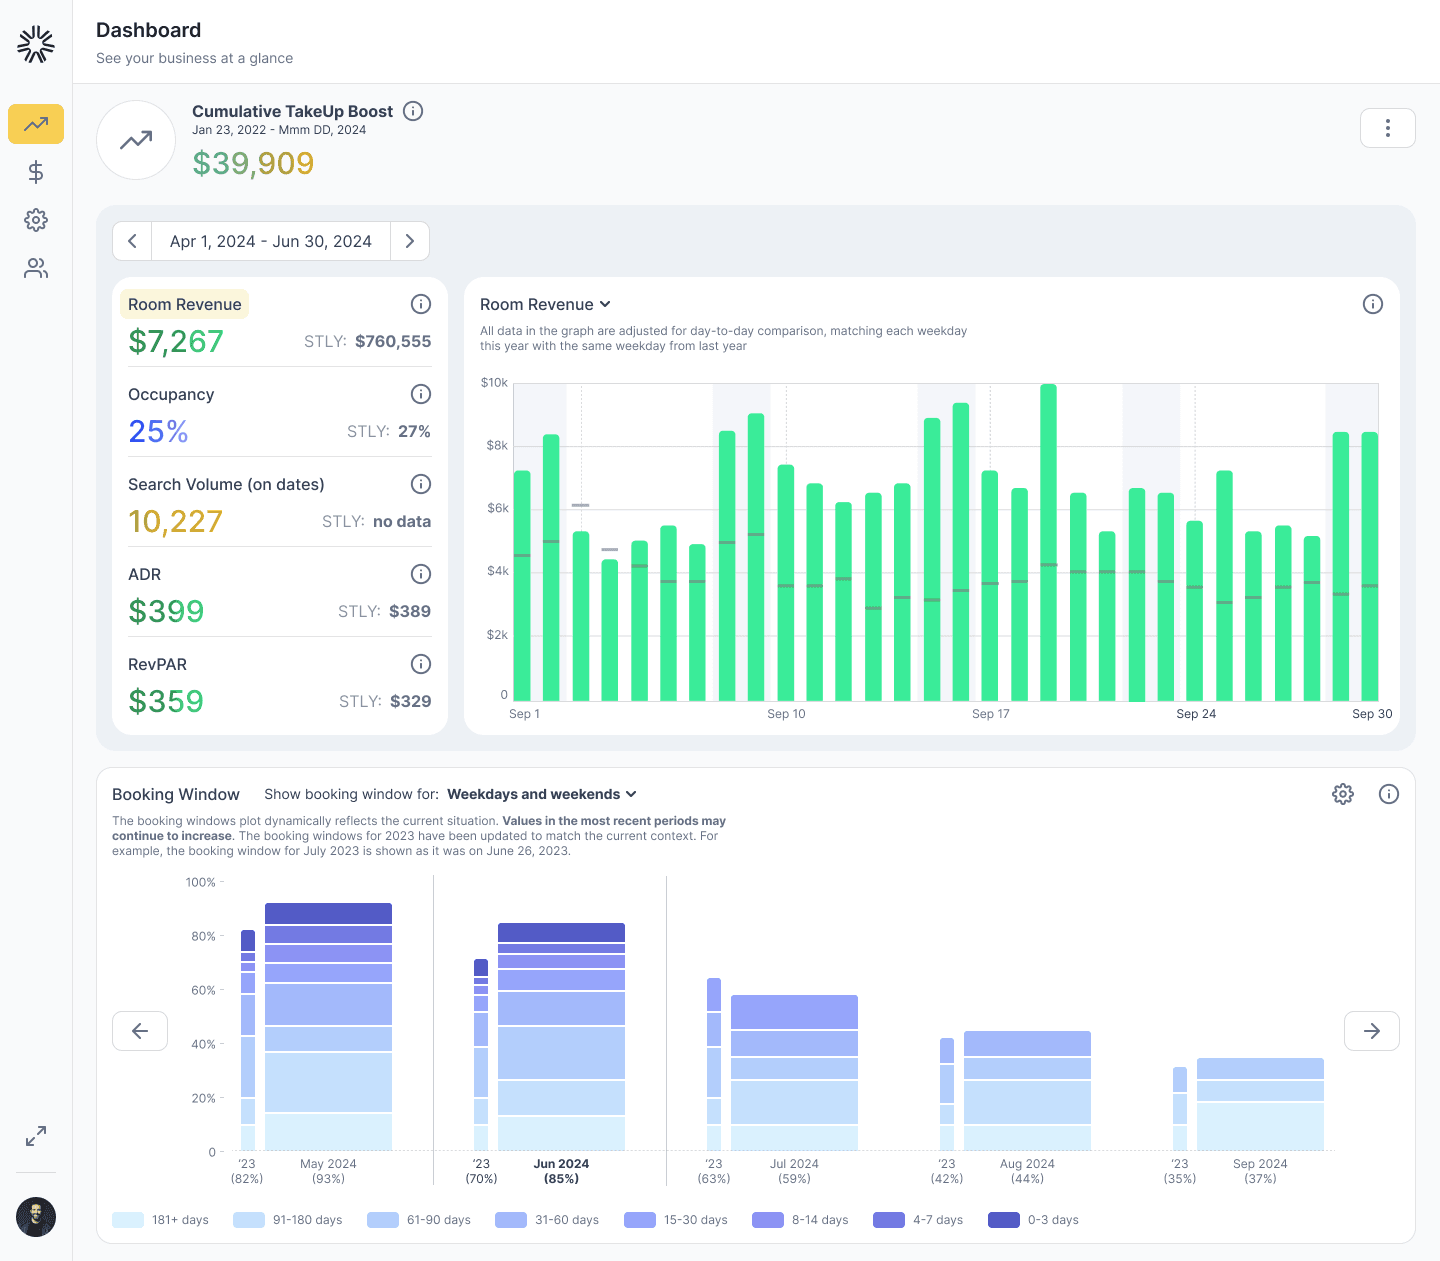Go to the previous date range
1440x1261 pixels.
[x=132, y=241]
